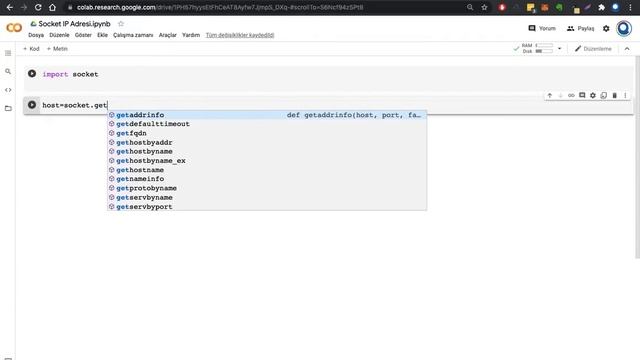Viewport: 640px width, 360px height.
Task: Open Yorum comments button
Action: pos(542,28)
